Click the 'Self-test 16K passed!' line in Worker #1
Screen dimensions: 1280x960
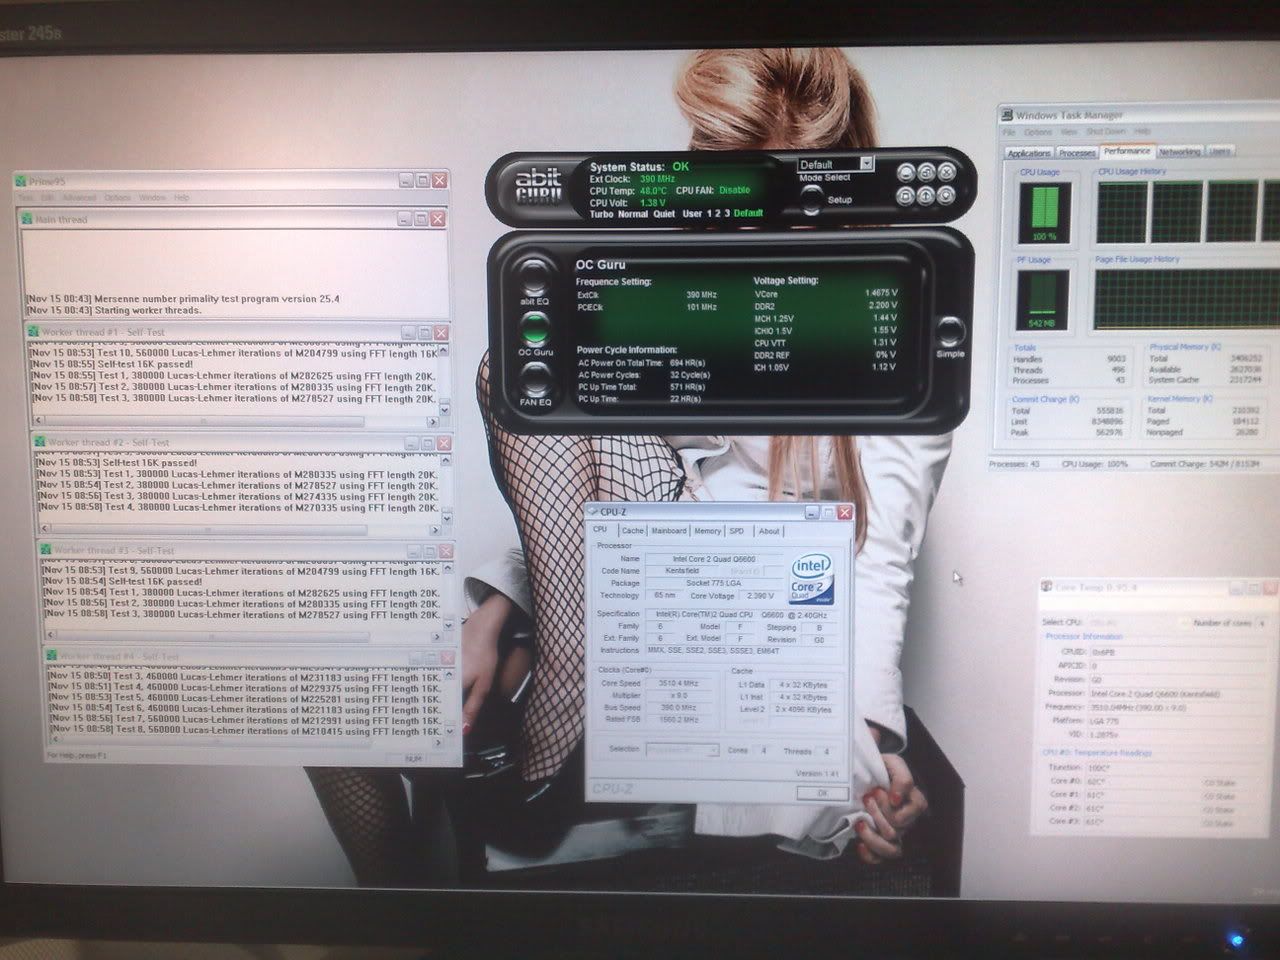[111, 365]
